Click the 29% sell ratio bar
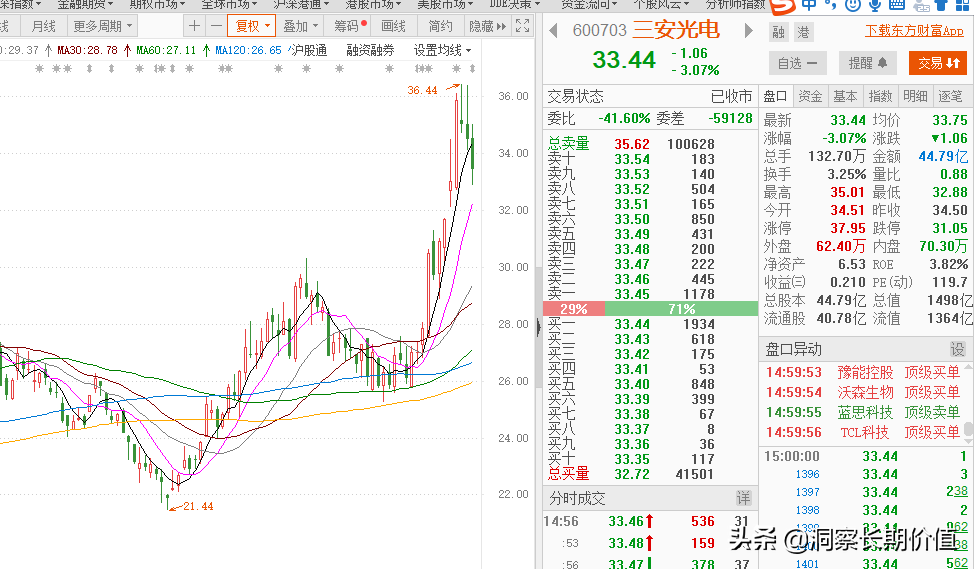Image resolution: width=974 pixels, height=569 pixels. tap(573, 309)
